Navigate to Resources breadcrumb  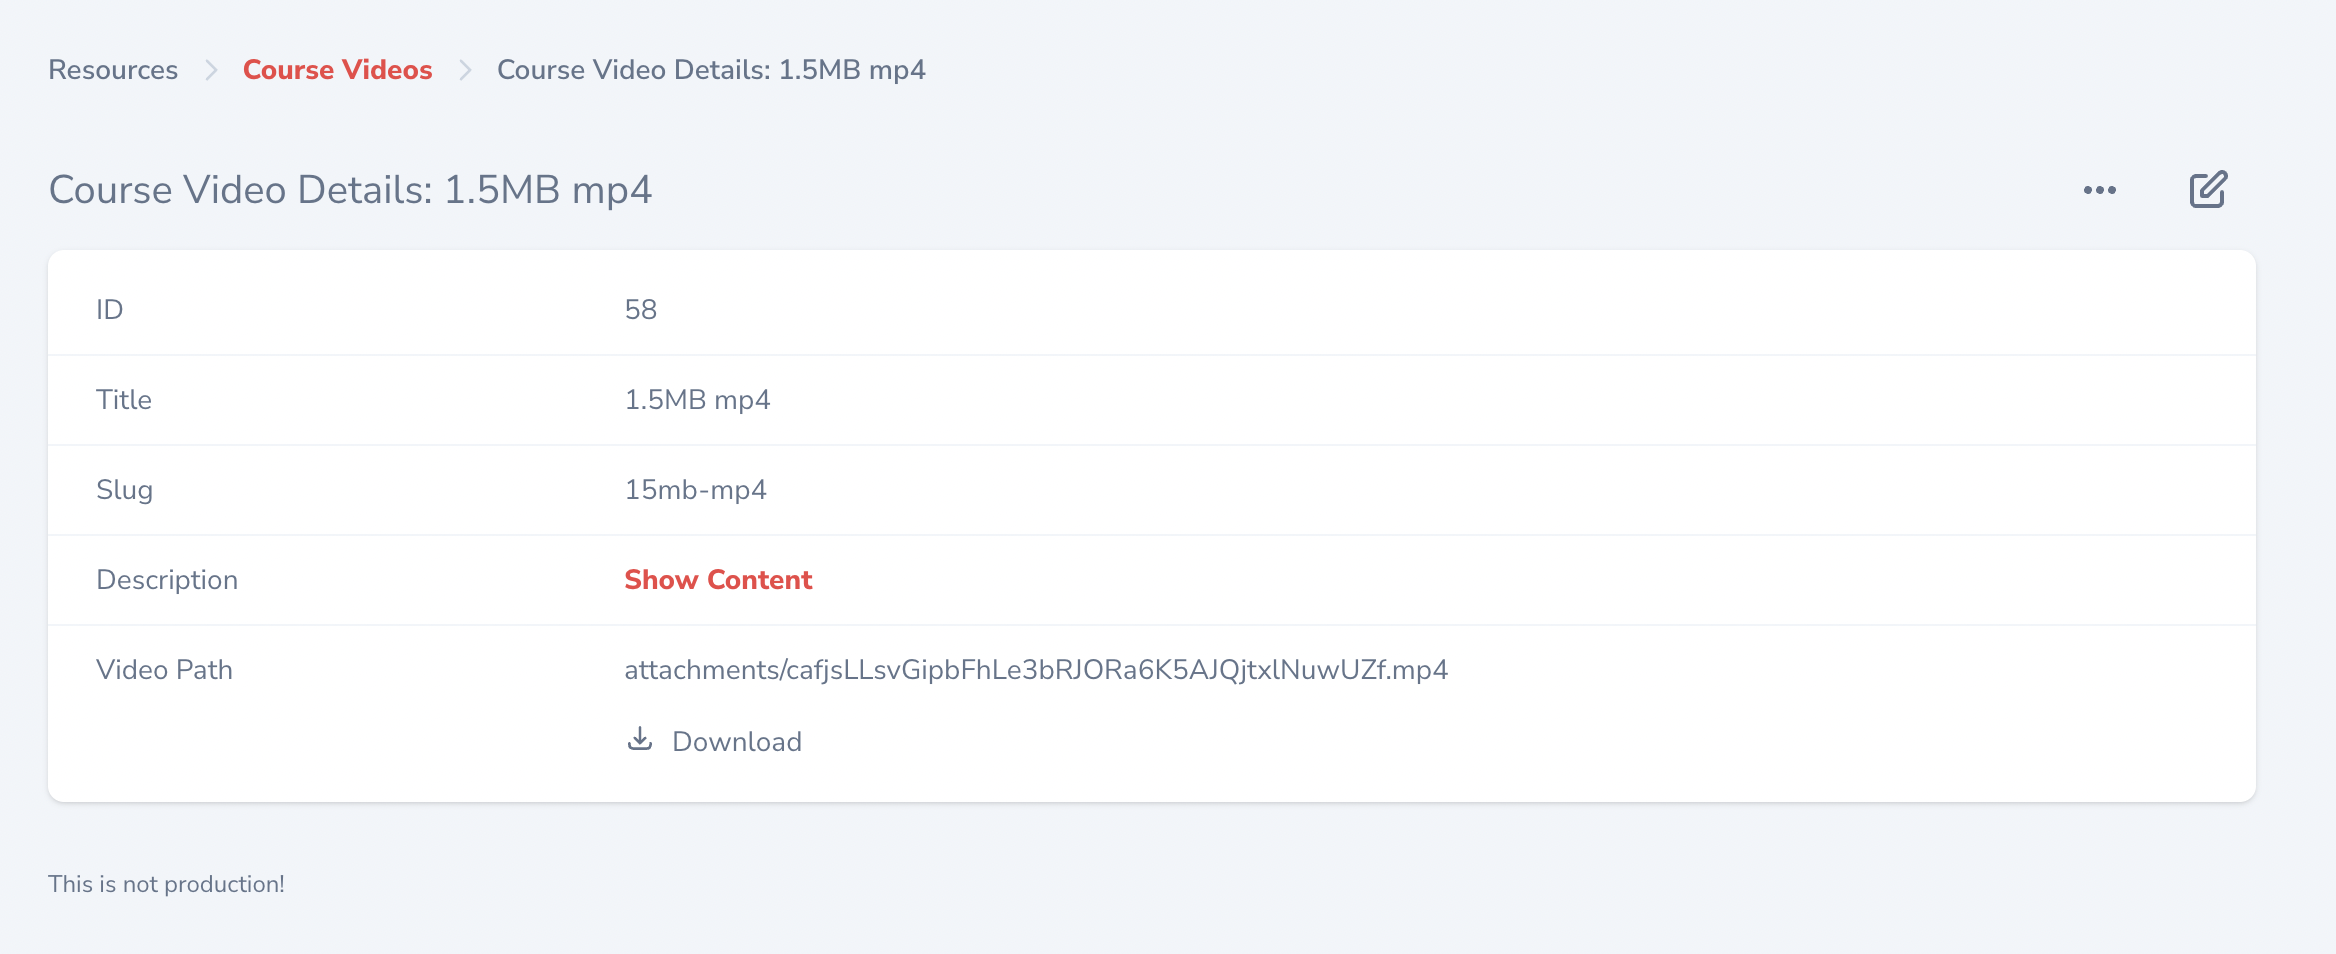tap(113, 70)
